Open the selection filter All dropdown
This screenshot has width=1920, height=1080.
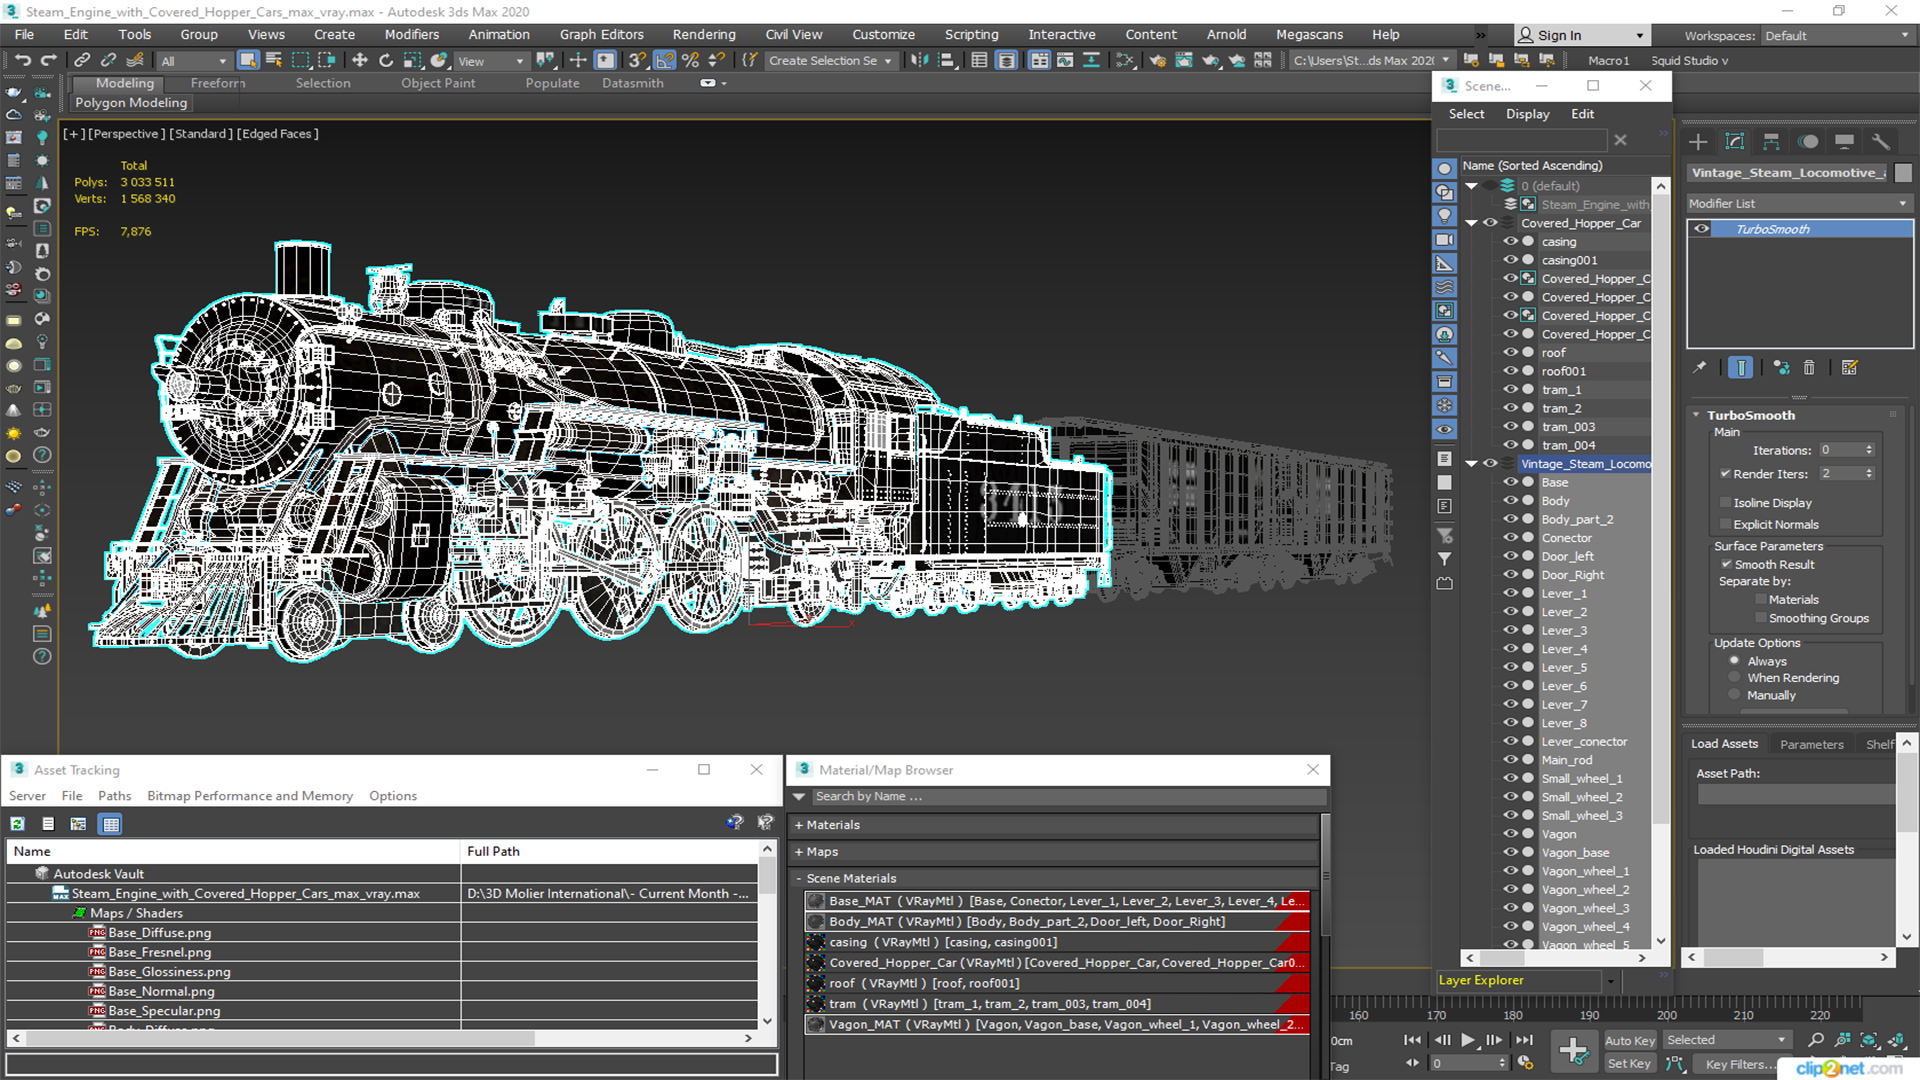194,61
